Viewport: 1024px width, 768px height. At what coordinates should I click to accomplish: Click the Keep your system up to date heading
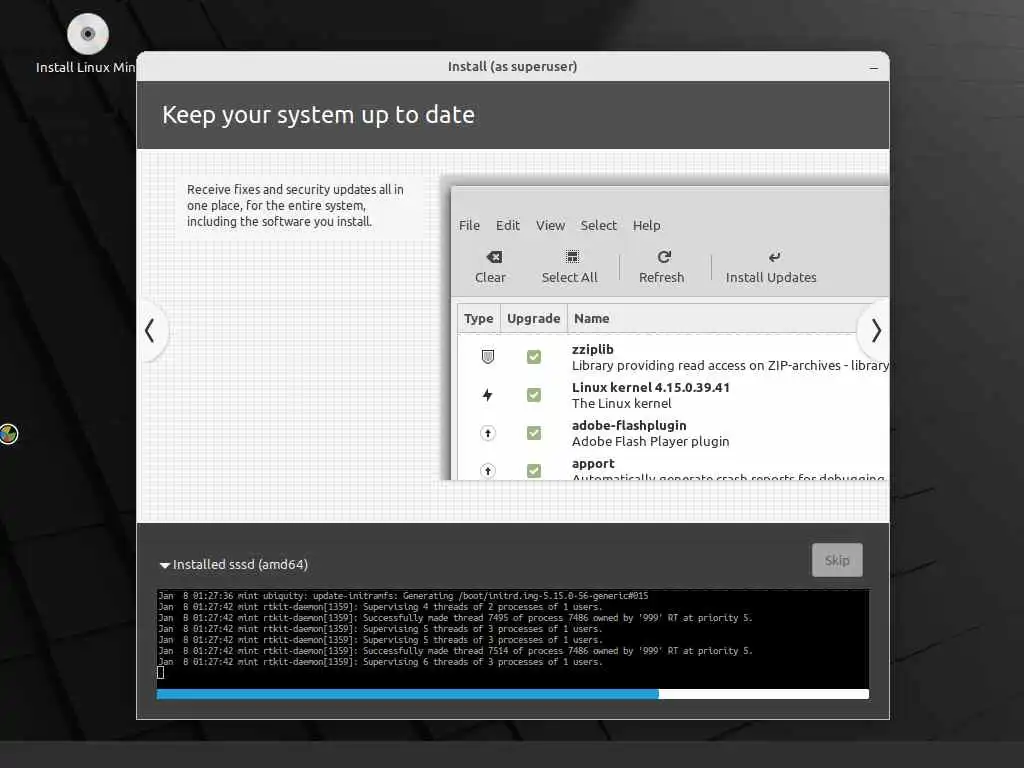[x=318, y=115]
